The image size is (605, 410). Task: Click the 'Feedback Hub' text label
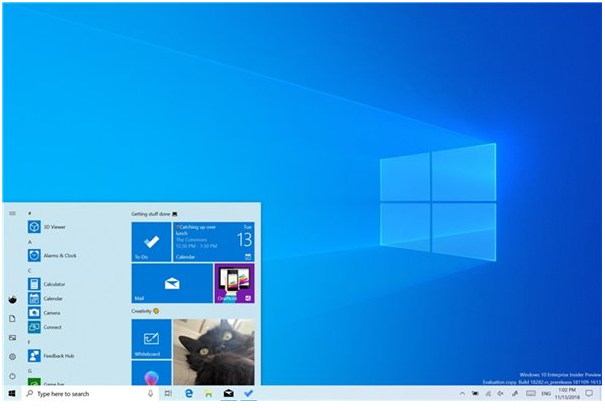coord(59,356)
